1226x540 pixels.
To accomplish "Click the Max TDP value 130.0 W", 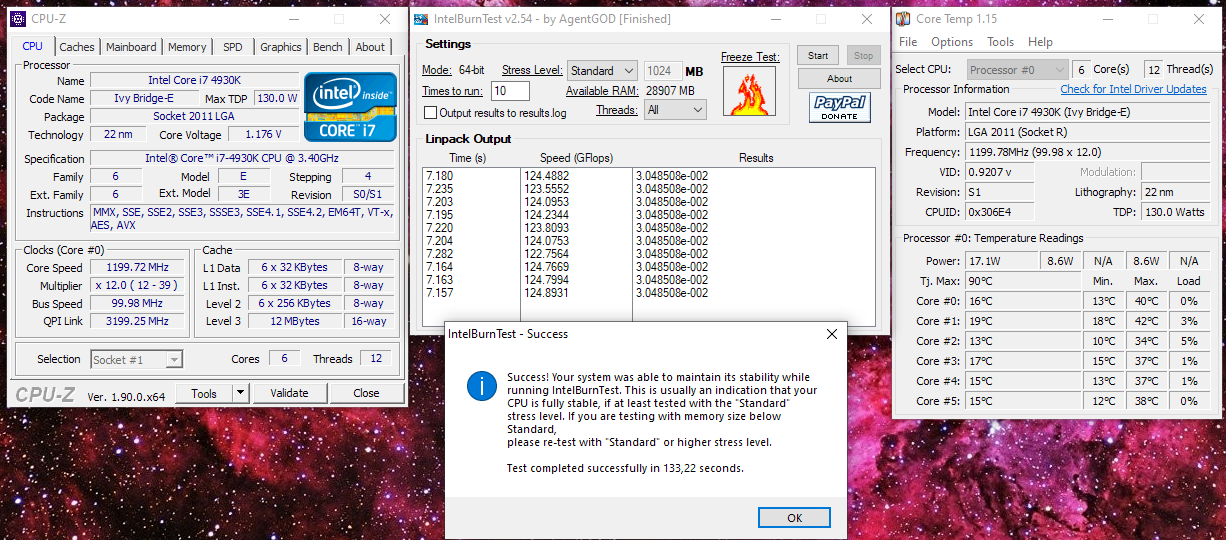I will (277, 98).
